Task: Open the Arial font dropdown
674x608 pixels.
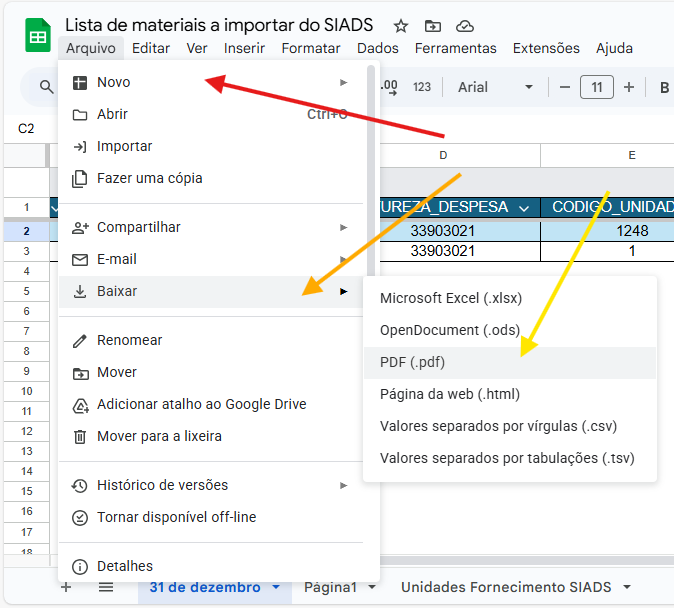Action: coord(490,87)
